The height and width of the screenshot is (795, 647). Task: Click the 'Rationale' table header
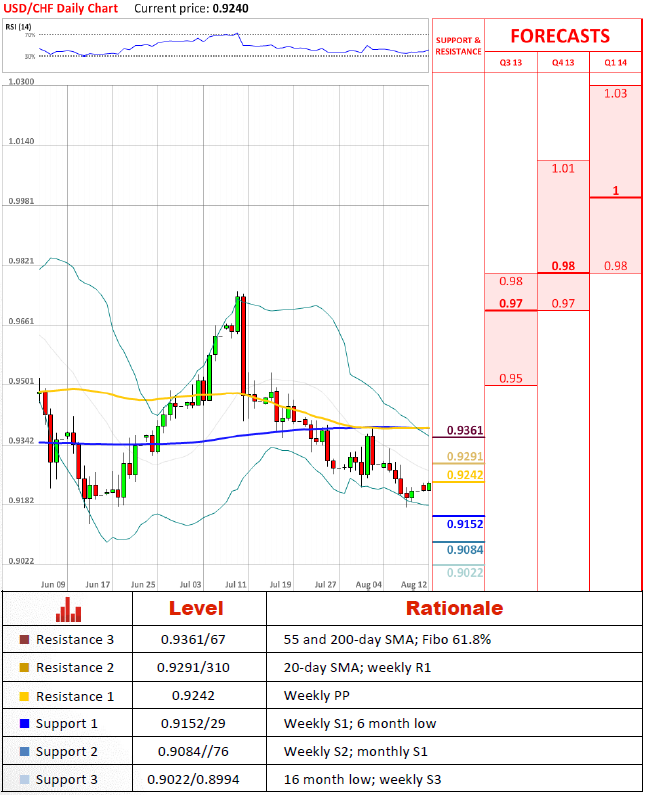coord(454,608)
